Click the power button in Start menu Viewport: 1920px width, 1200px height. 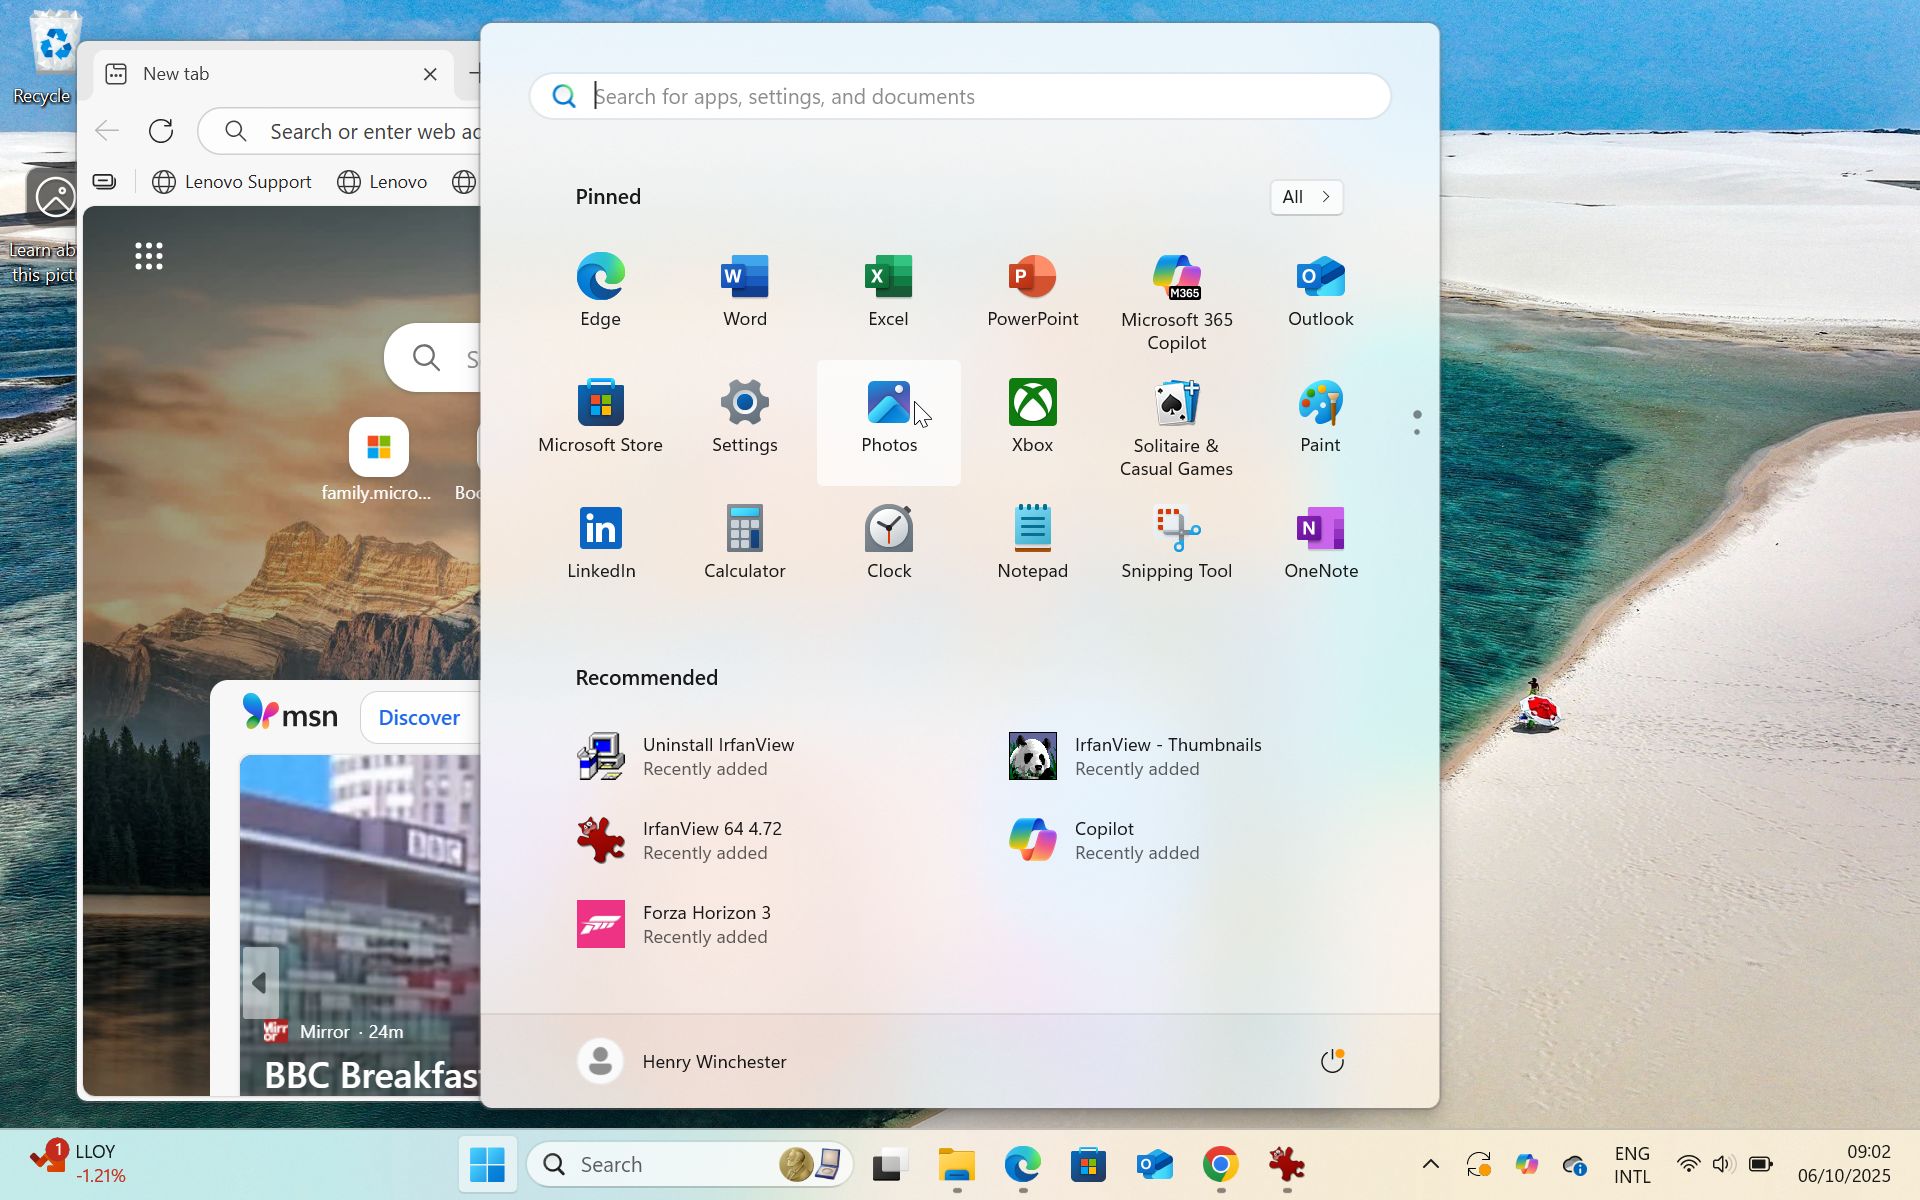tap(1331, 1061)
